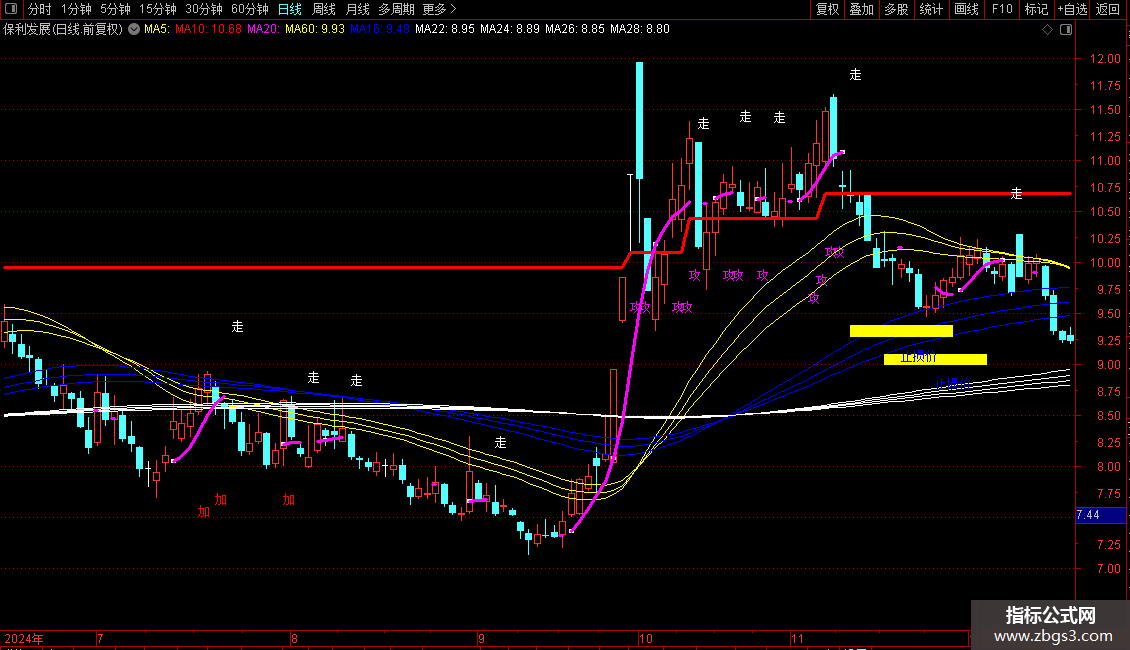
Task: Click the month 10 date axis label
Action: click(646, 638)
